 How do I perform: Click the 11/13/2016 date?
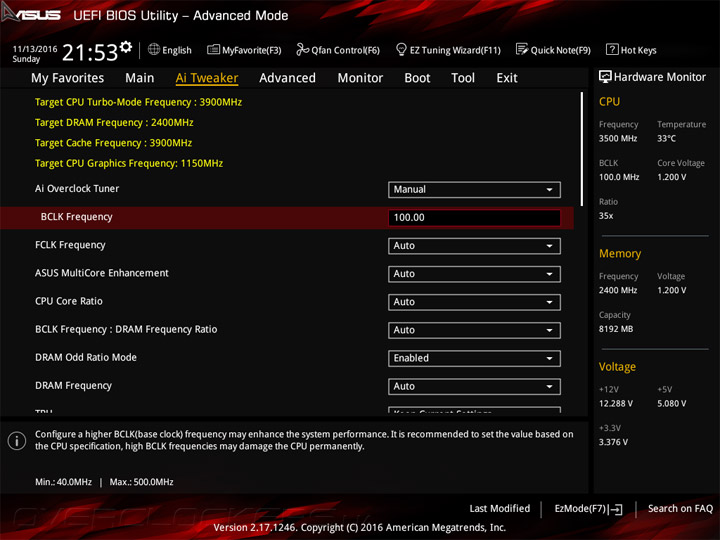[35, 49]
